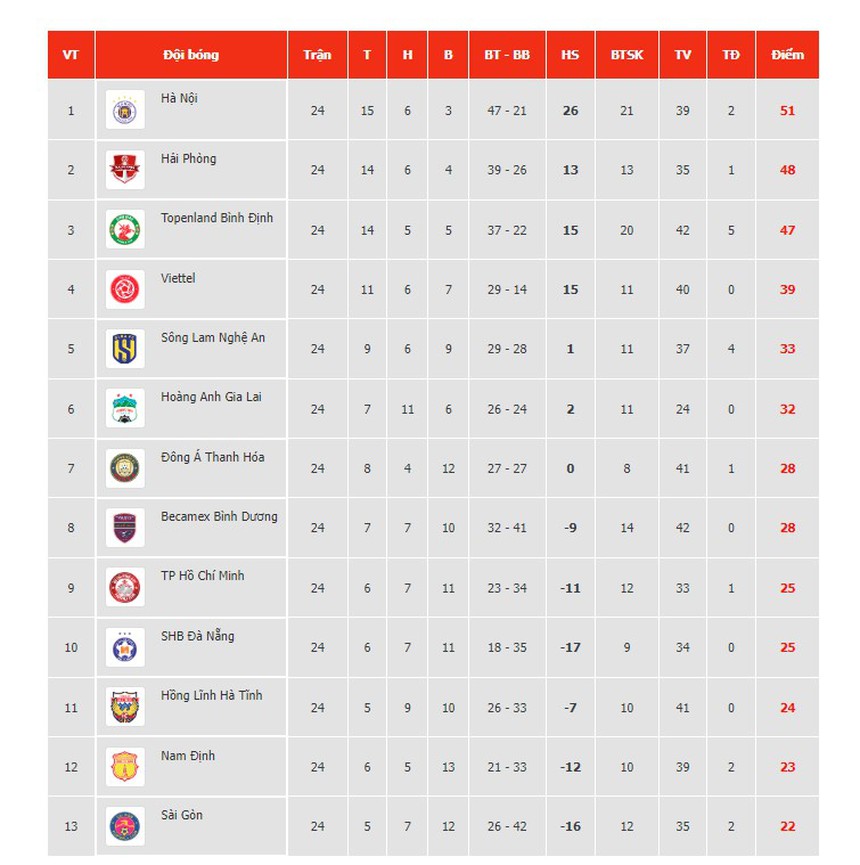Screen dimensions: 860x865
Task: Click the BT - BB column header
Action: point(507,55)
